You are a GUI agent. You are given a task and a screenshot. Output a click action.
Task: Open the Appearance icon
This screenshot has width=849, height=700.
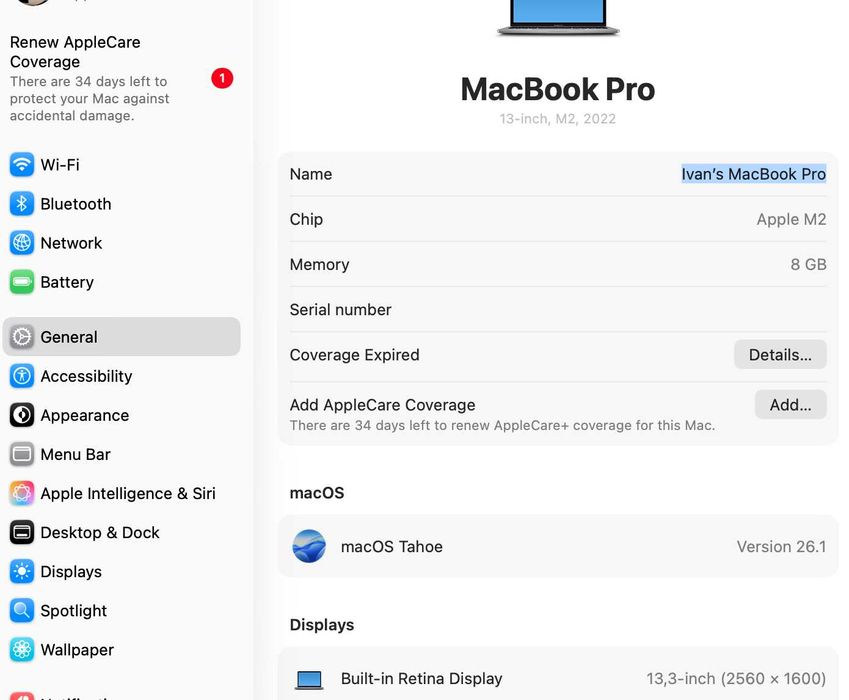point(22,415)
